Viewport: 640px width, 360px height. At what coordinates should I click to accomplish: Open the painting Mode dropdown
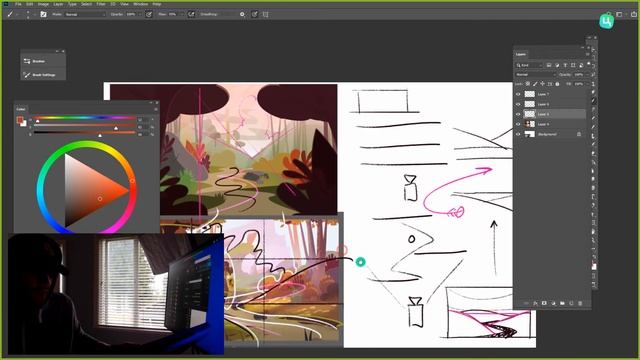[85, 14]
